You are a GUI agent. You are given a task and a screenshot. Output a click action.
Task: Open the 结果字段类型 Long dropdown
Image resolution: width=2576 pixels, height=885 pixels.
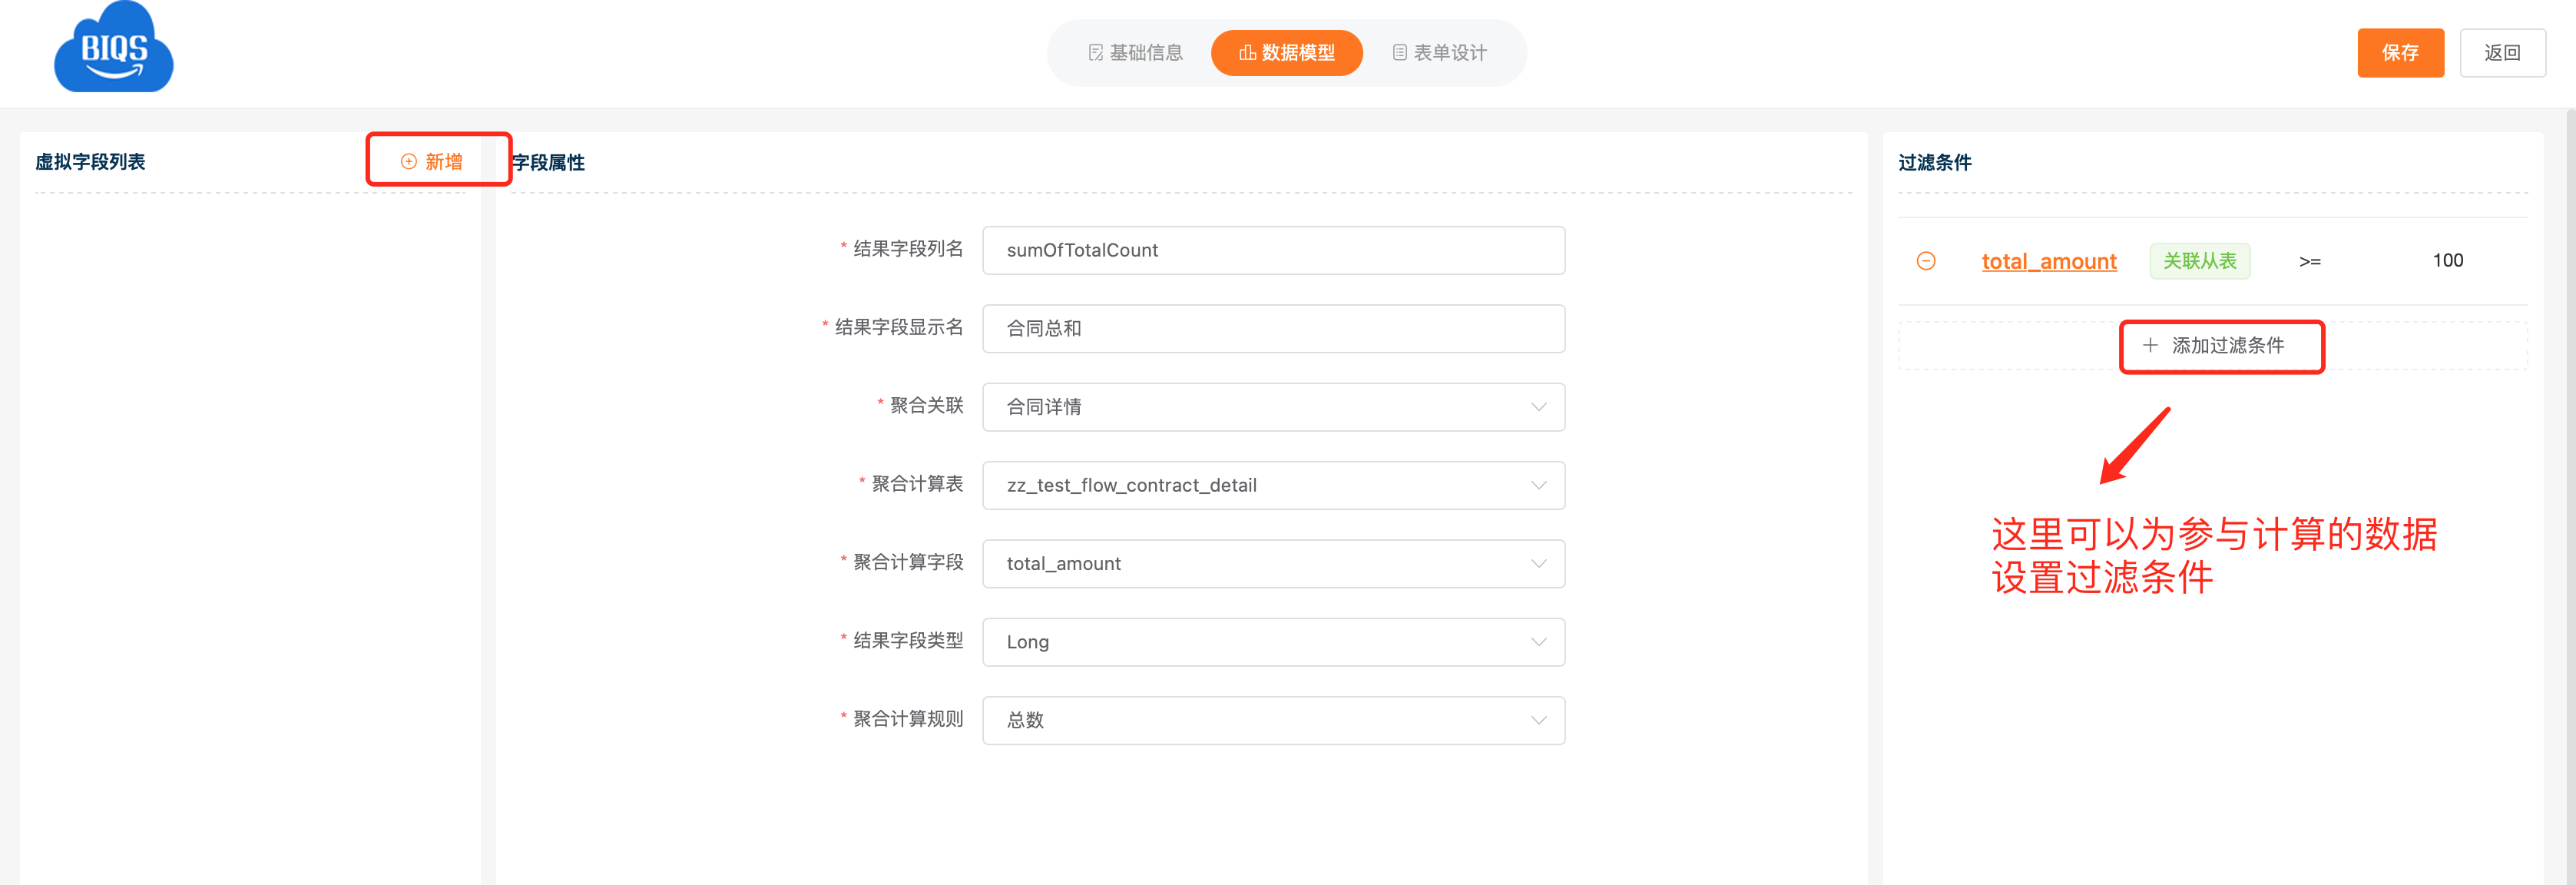[1273, 642]
